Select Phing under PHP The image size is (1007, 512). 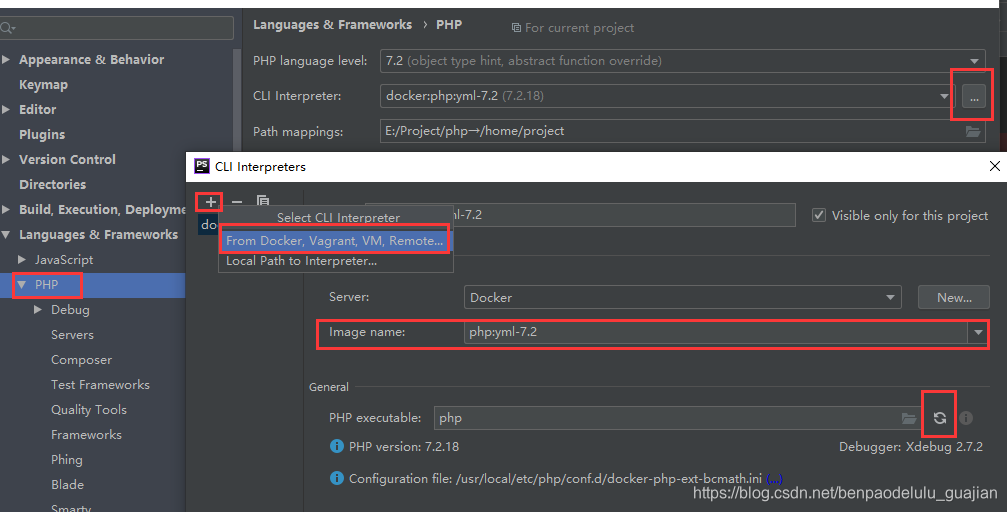pos(67,460)
